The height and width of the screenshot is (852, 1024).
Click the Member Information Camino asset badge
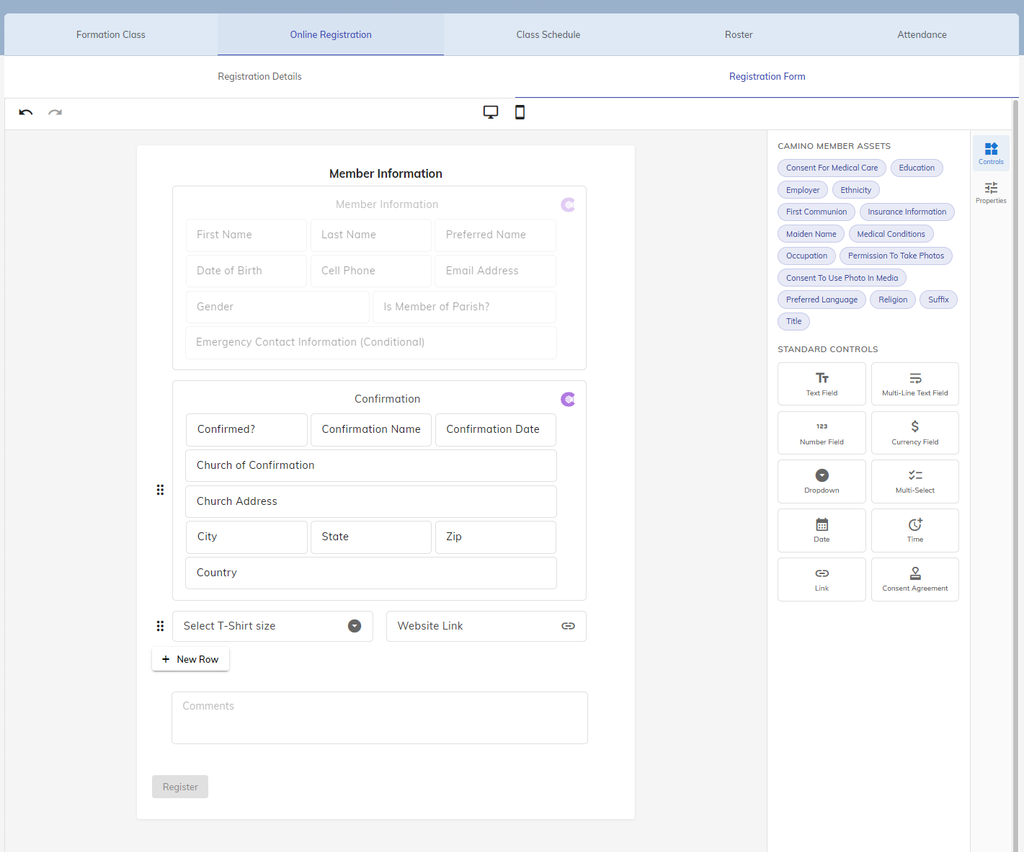[x=568, y=205]
